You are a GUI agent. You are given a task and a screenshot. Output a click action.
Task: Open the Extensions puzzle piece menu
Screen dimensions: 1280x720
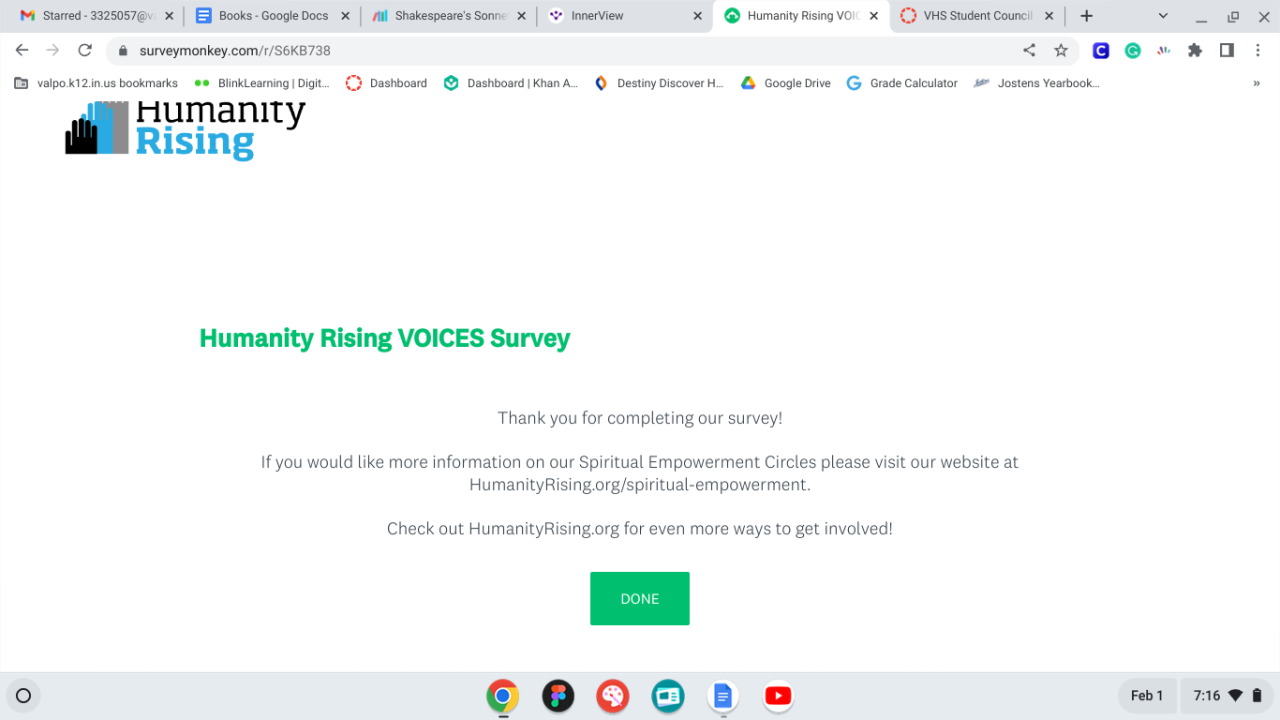tap(1194, 51)
